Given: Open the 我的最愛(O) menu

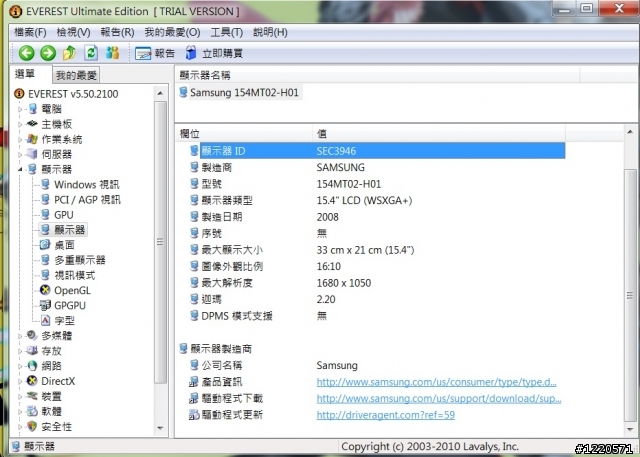Looking at the screenshot, I should pos(172,32).
